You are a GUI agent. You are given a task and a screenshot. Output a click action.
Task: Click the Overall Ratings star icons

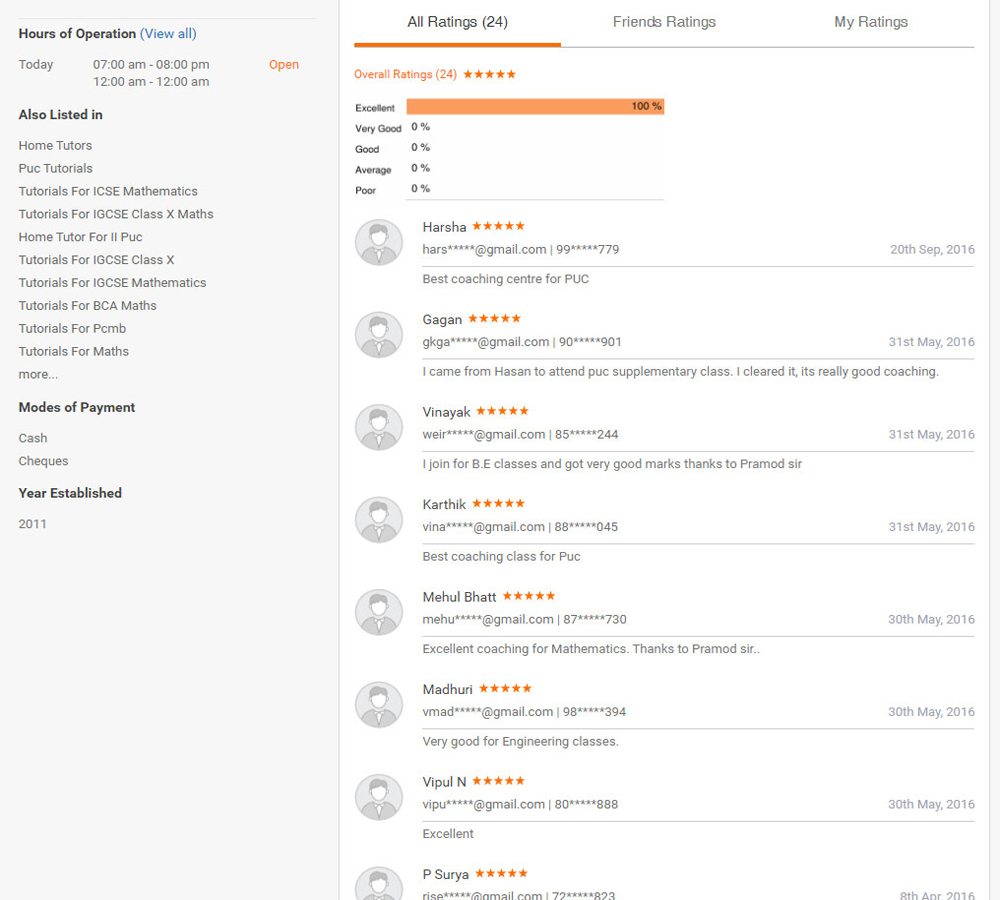coord(490,75)
